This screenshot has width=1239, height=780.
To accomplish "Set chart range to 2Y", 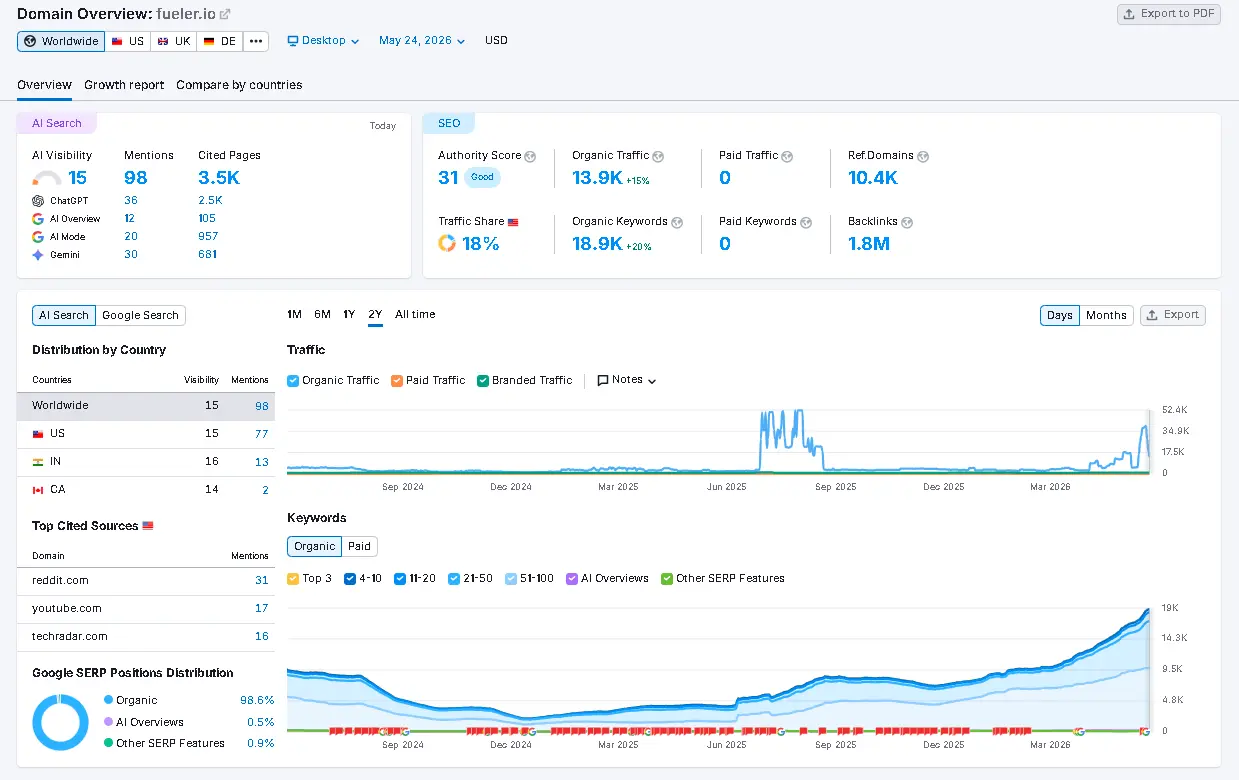I will [375, 315].
